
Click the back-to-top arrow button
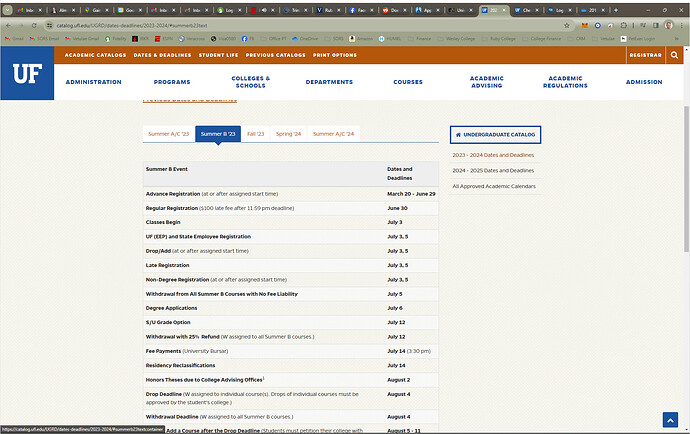[670, 420]
